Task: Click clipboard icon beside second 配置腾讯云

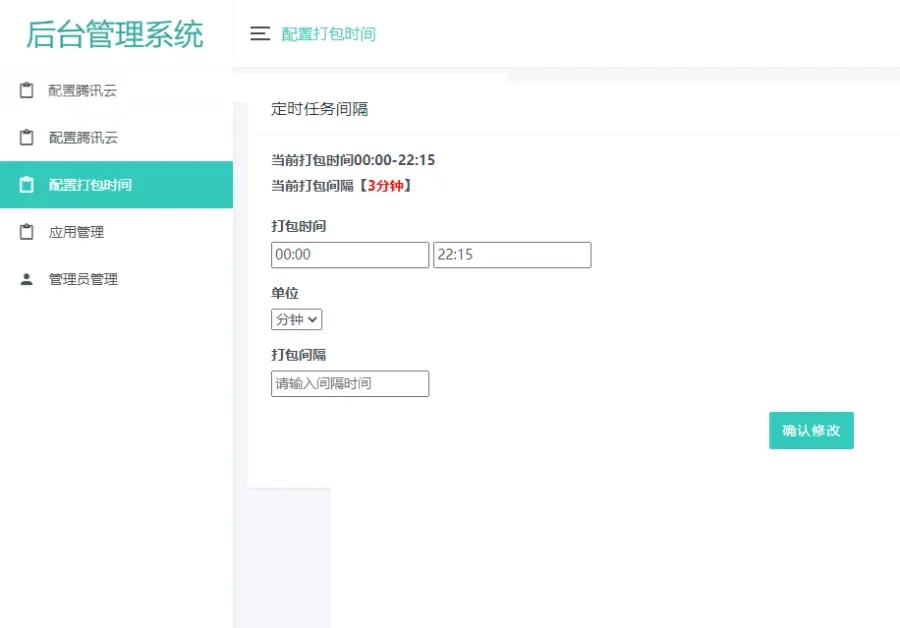Action: (x=27, y=138)
